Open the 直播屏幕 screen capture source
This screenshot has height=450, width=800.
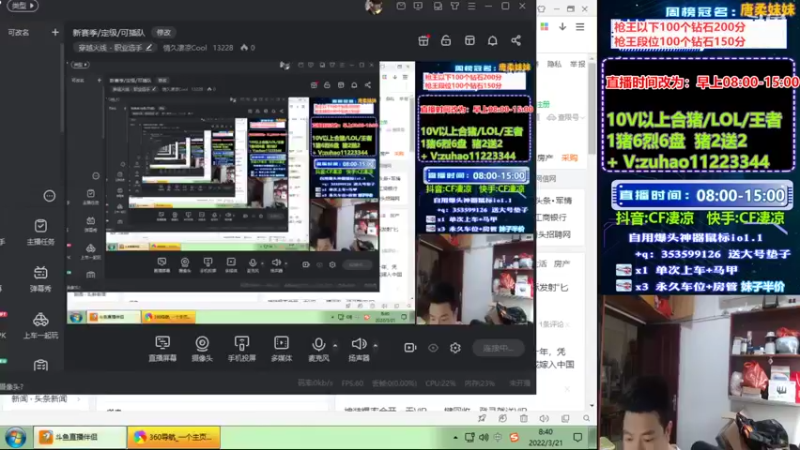click(x=162, y=348)
